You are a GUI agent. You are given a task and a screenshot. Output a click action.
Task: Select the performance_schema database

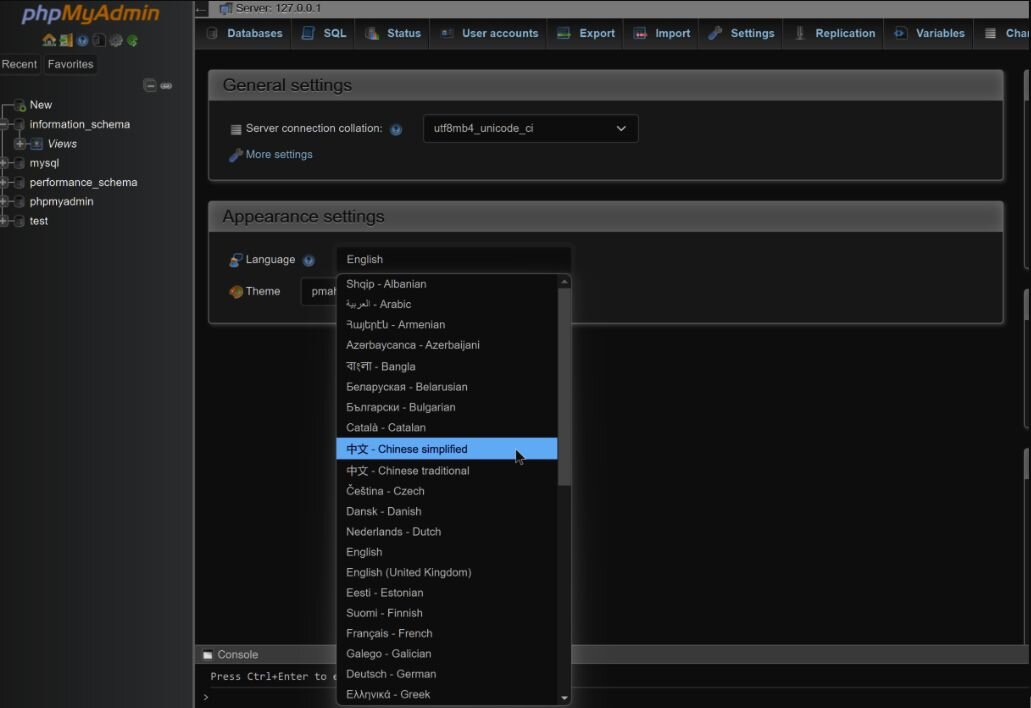point(83,183)
